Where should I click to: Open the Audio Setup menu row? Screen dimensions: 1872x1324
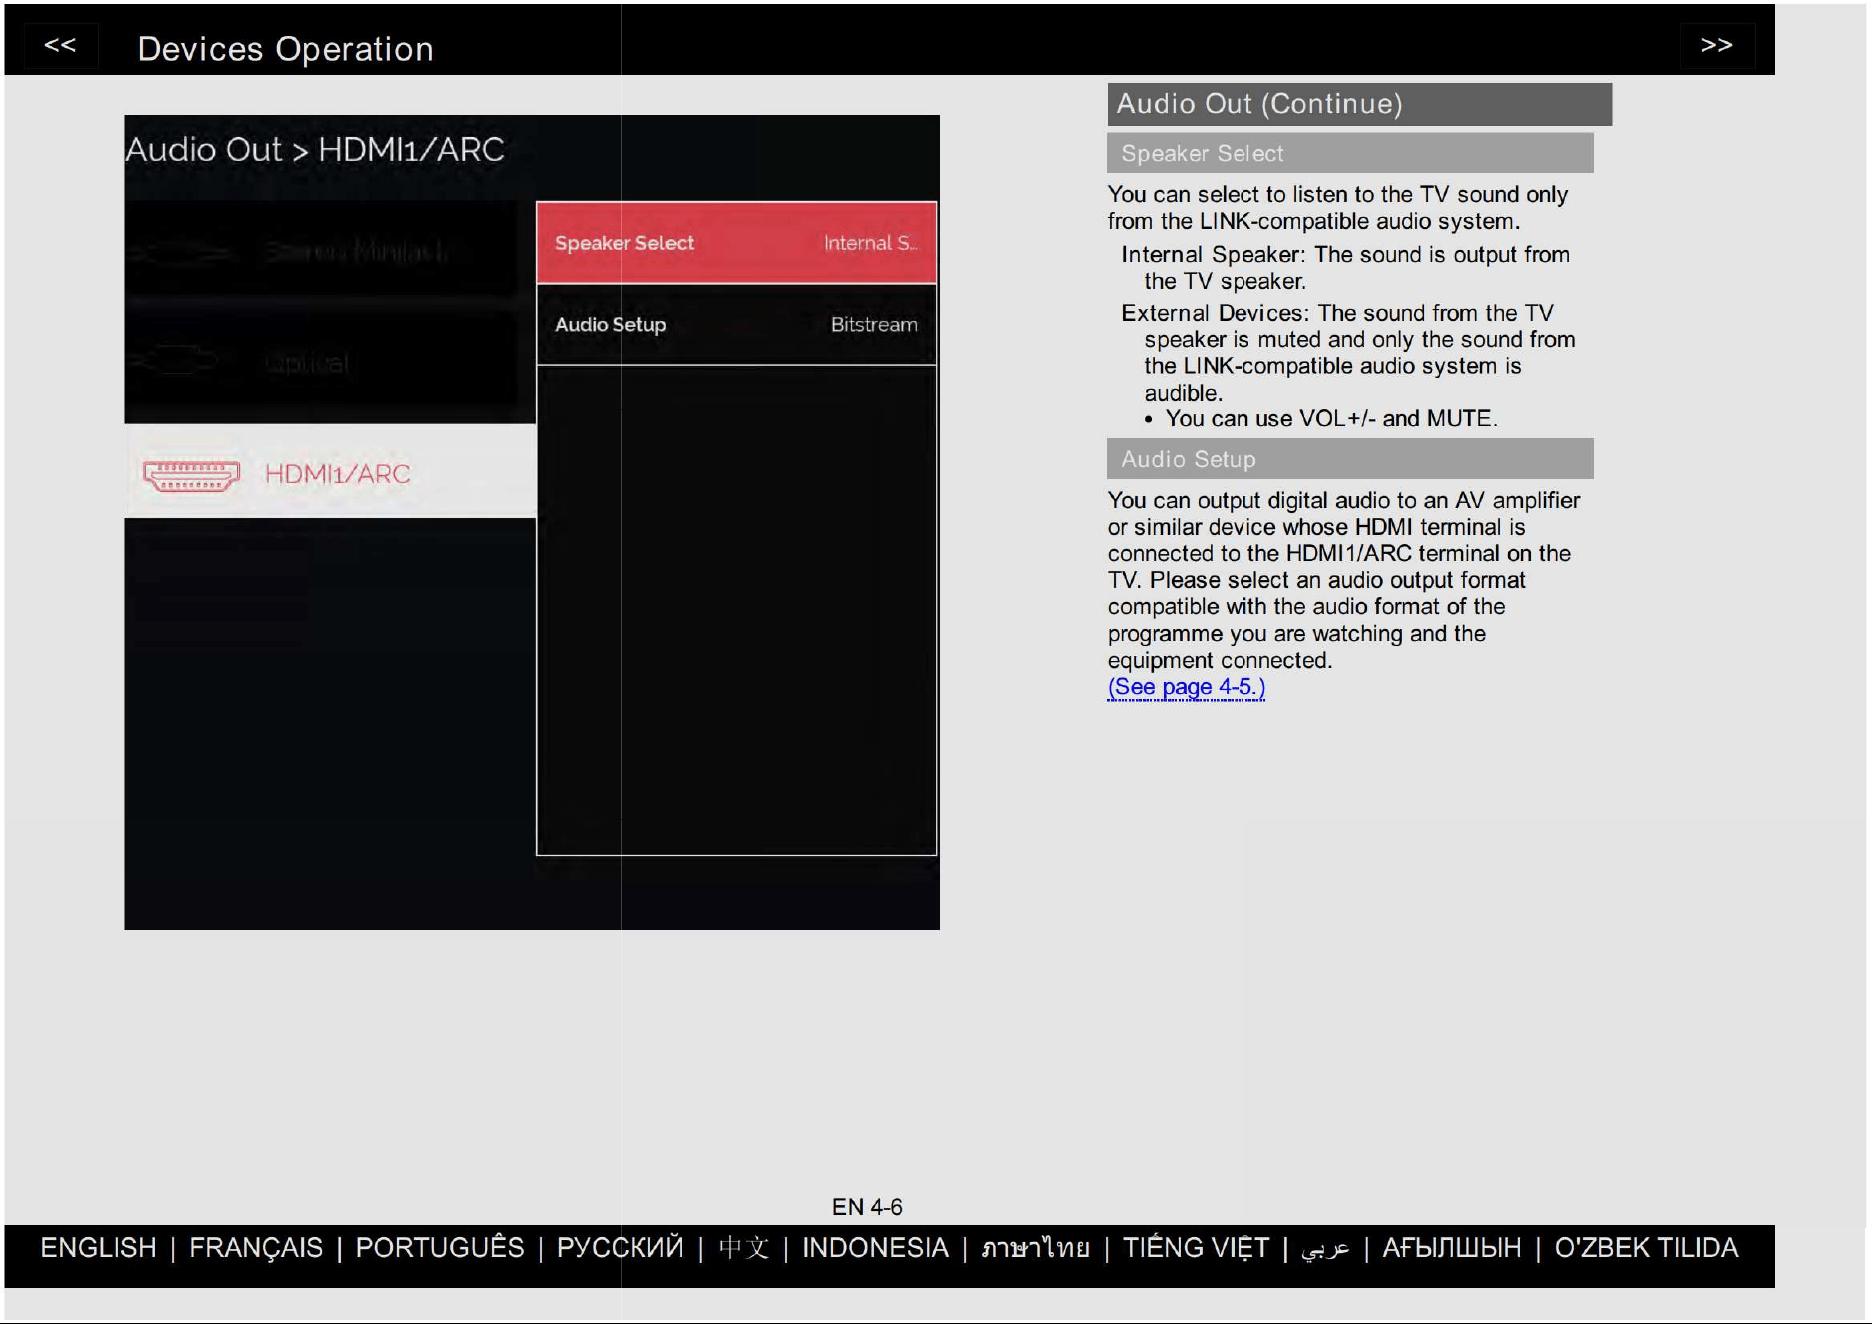[x=736, y=324]
